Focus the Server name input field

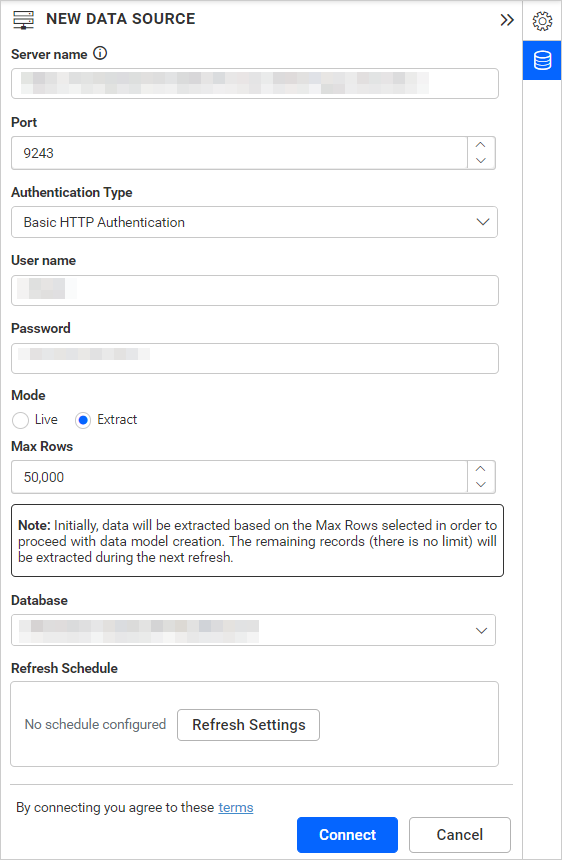click(x=255, y=83)
